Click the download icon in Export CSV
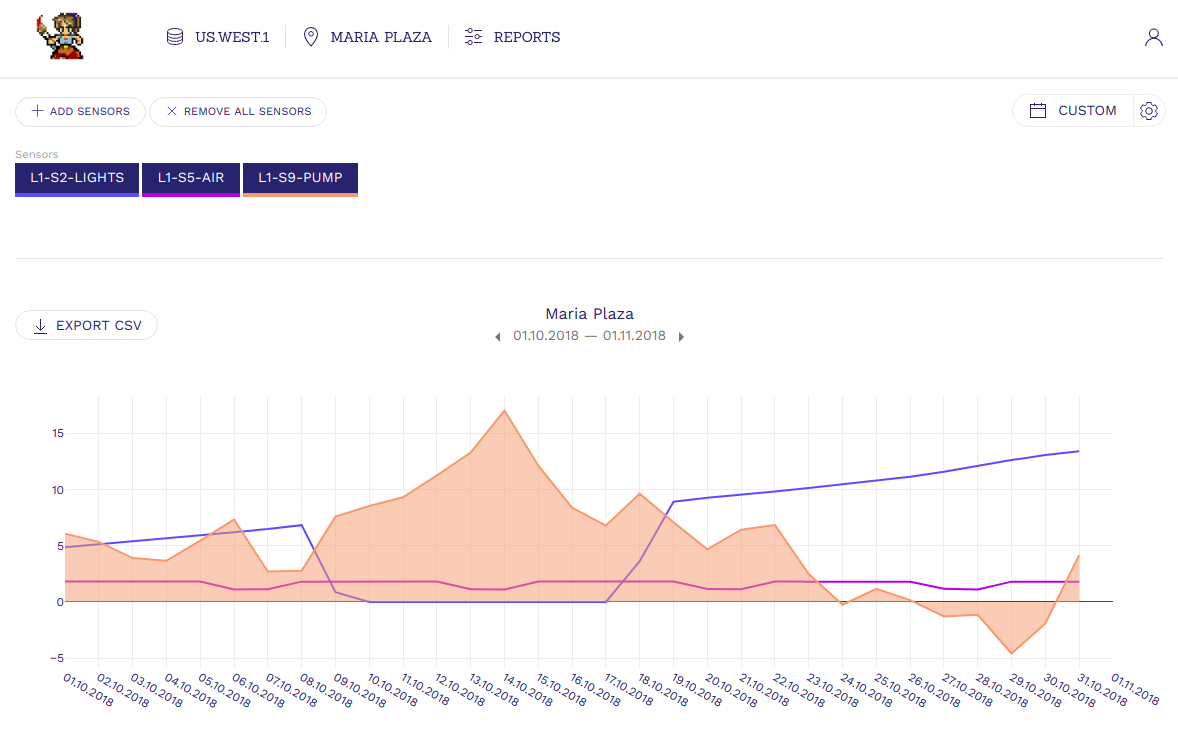 click(40, 326)
